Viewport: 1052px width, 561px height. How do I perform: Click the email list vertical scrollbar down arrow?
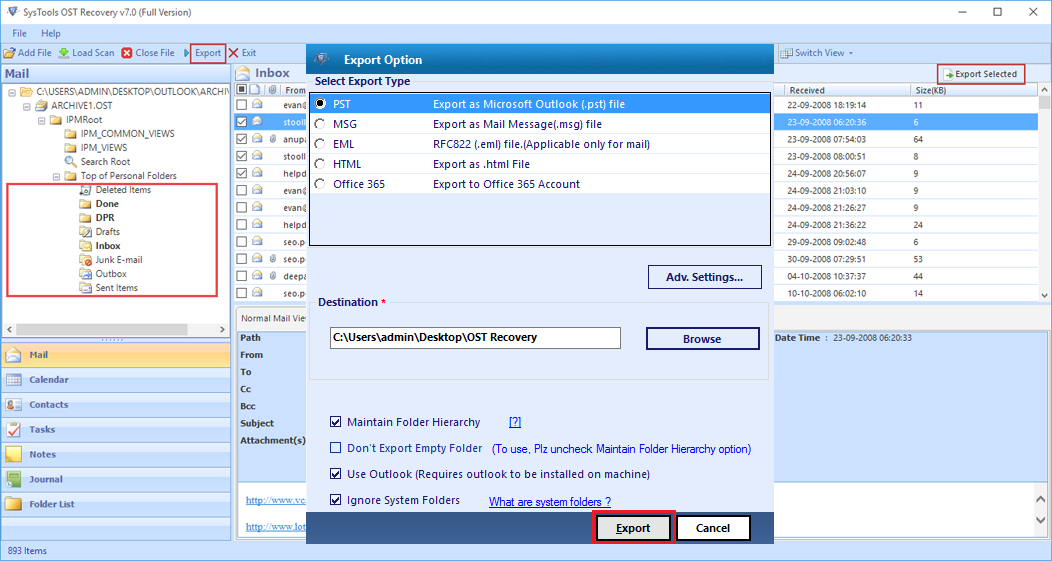[1044, 295]
